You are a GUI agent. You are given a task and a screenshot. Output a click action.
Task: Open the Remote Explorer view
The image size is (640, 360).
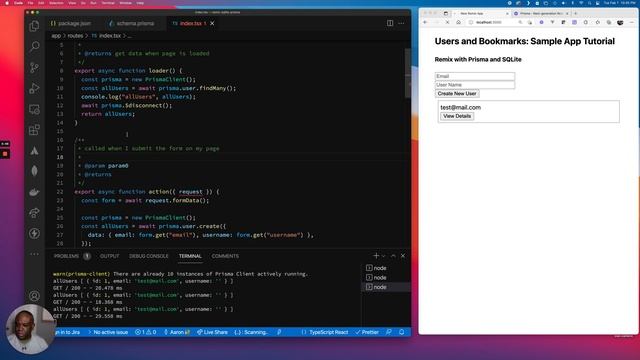pos(34,109)
